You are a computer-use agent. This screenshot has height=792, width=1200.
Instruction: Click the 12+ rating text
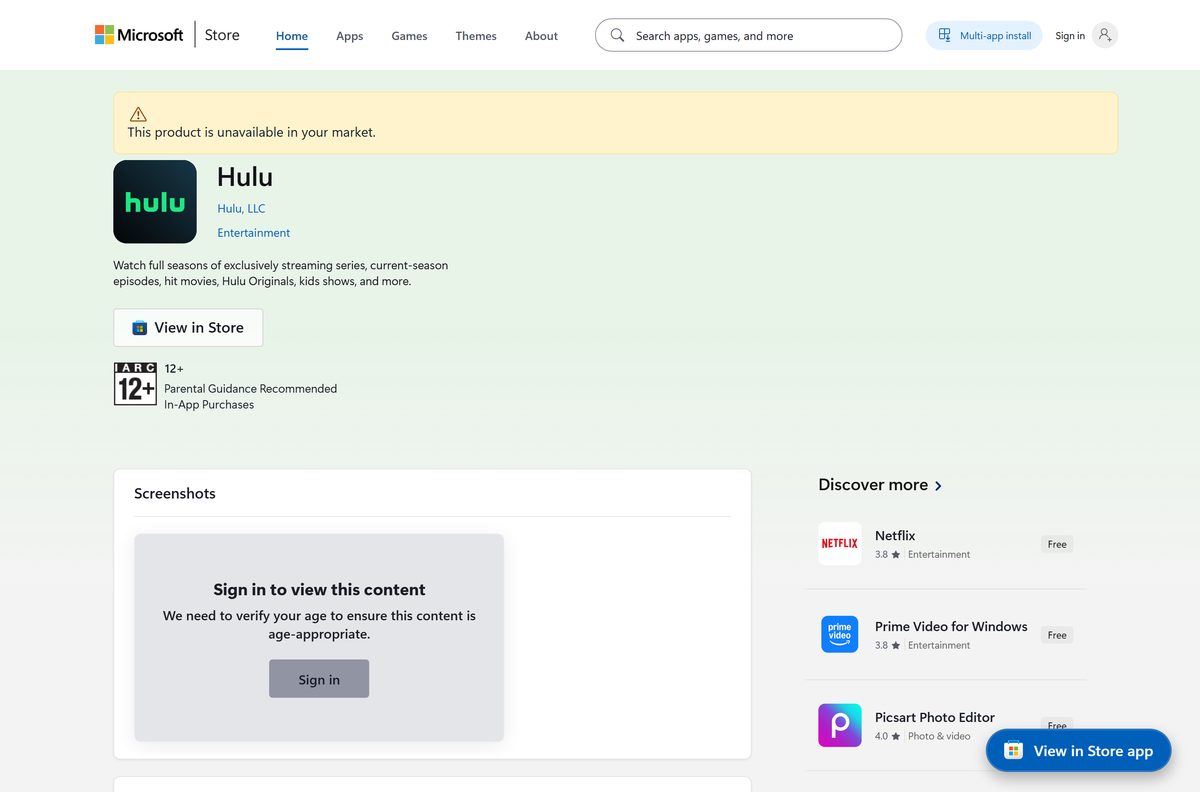(174, 369)
